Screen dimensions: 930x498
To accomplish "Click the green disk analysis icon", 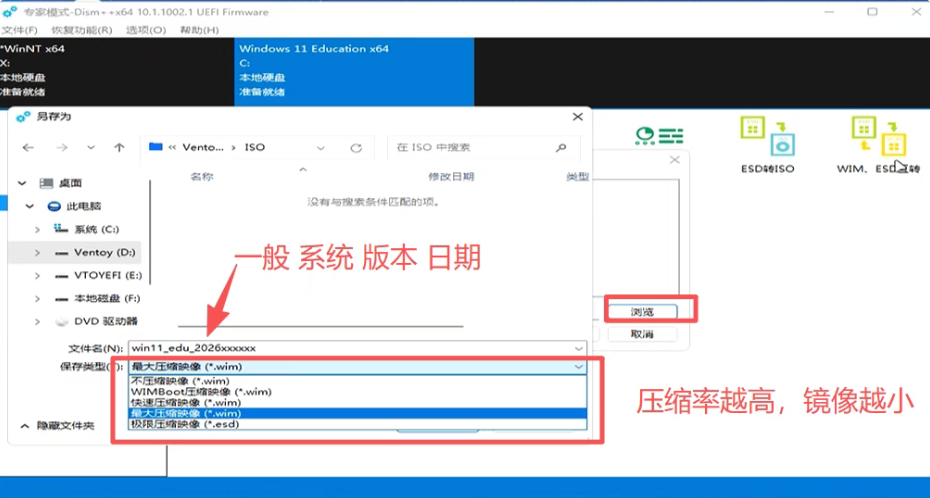I will 659,136.
